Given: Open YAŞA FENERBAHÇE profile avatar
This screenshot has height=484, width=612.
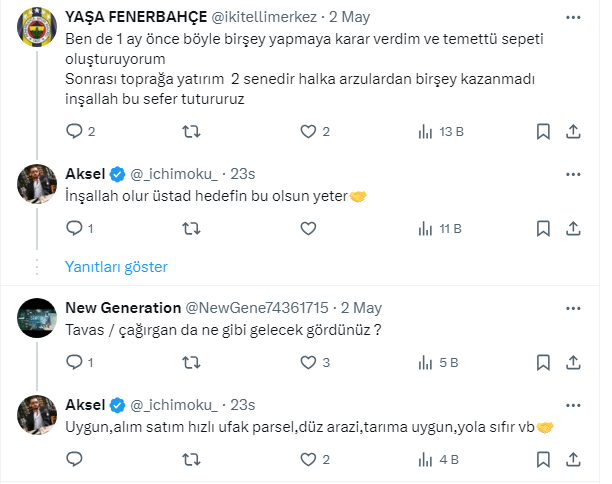Looking at the screenshot, I should coord(37,31).
